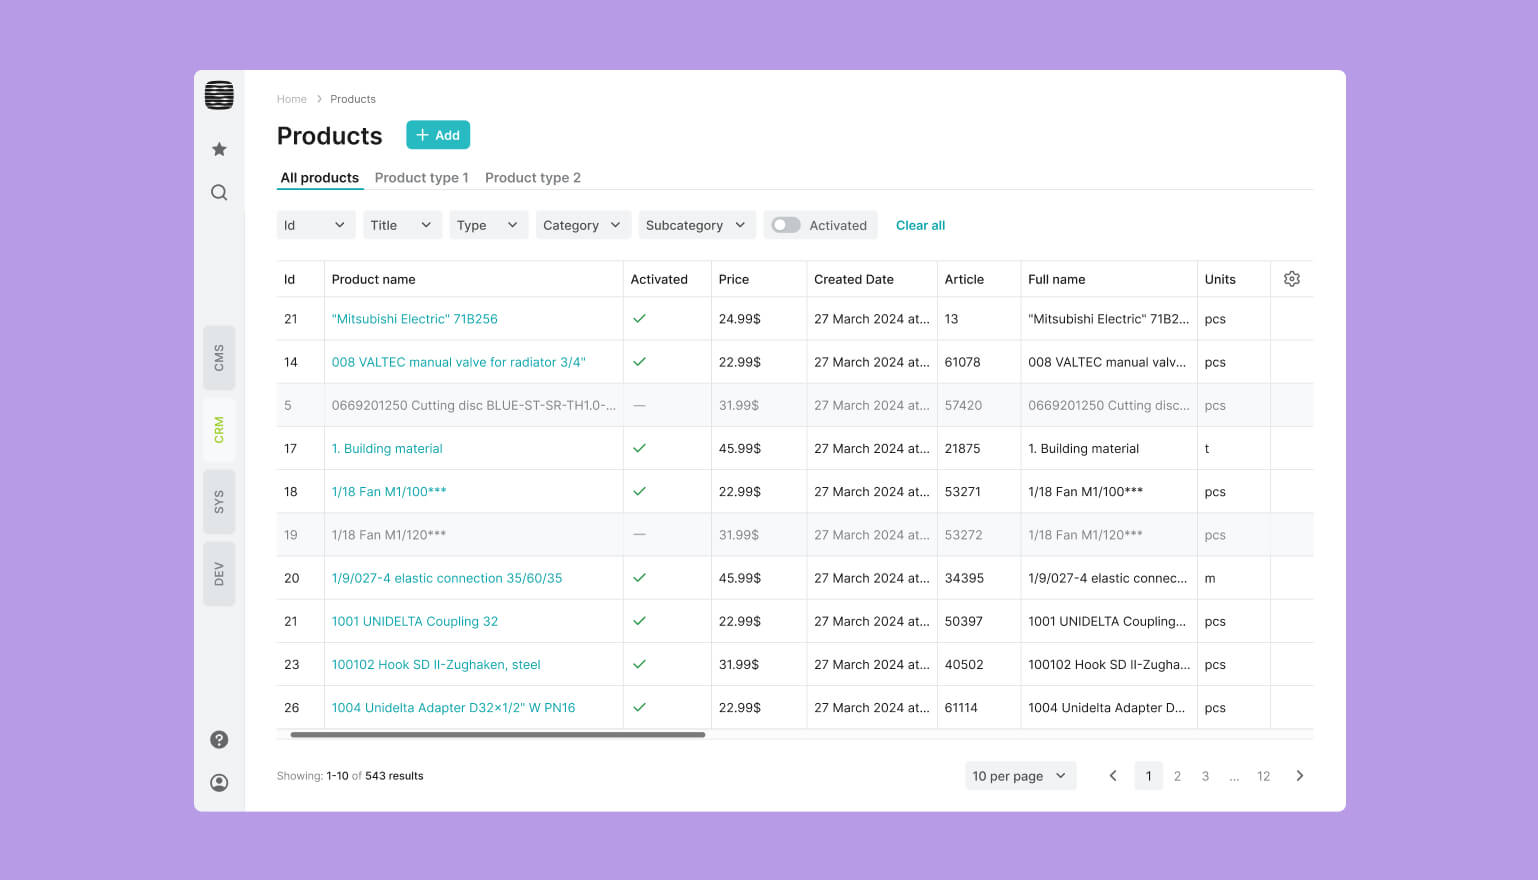Click the Clear all filters link
Viewport: 1538px width, 880px height.
pos(920,225)
